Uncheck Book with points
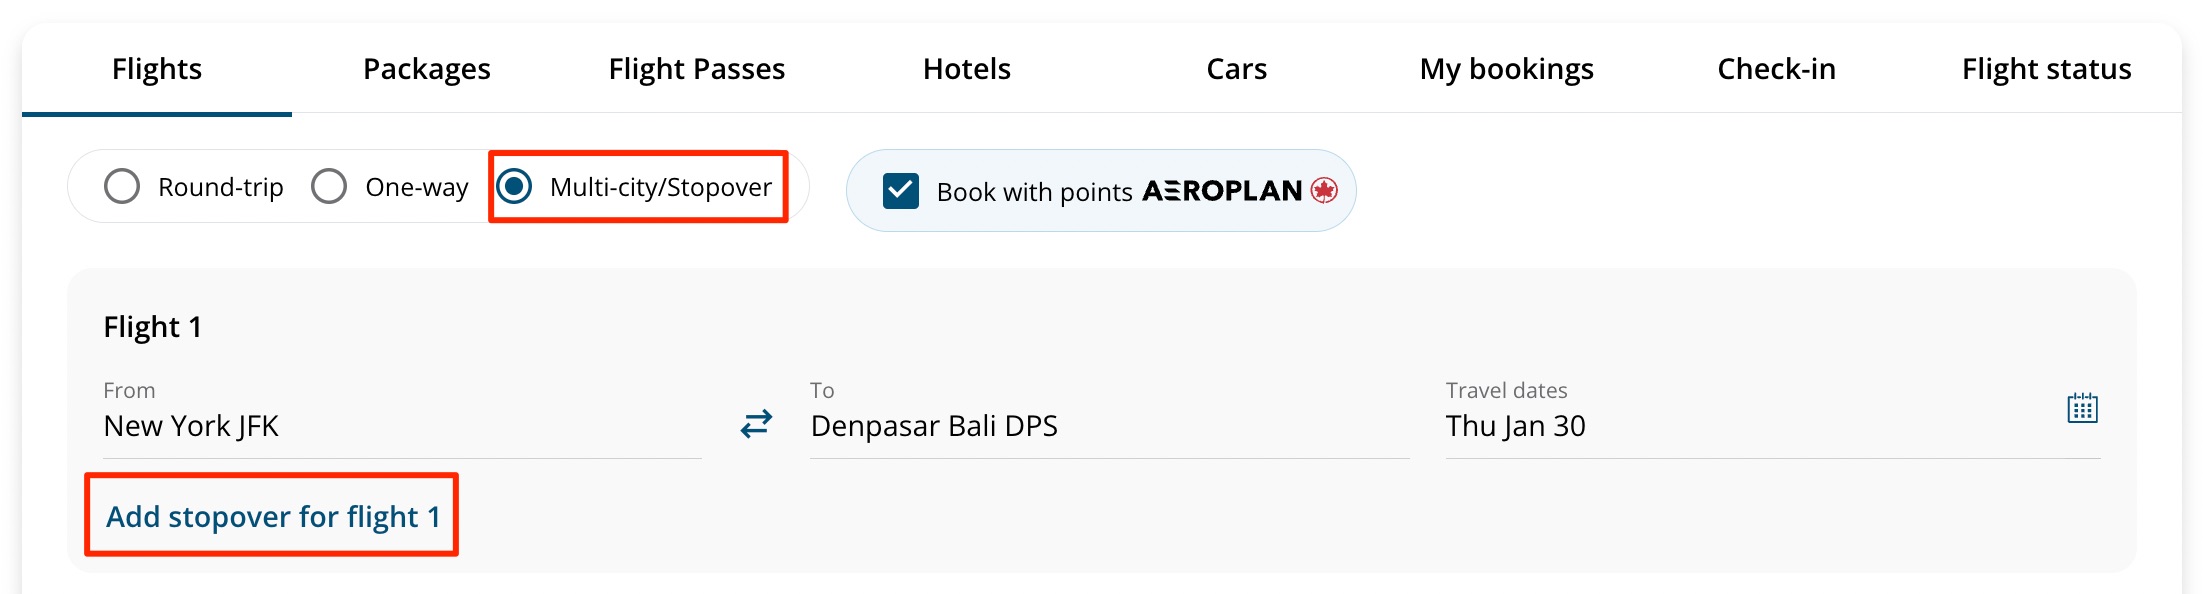This screenshot has height=594, width=2204. tap(899, 190)
